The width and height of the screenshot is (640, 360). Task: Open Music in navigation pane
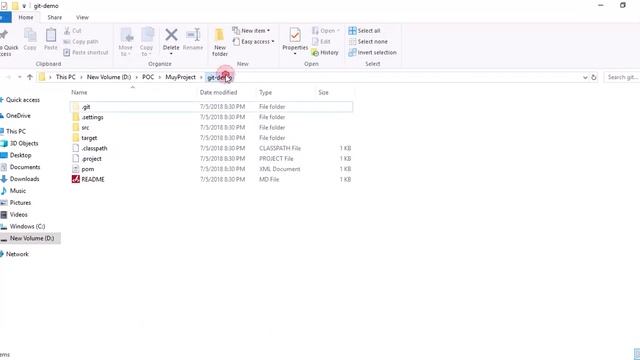(x=18, y=191)
